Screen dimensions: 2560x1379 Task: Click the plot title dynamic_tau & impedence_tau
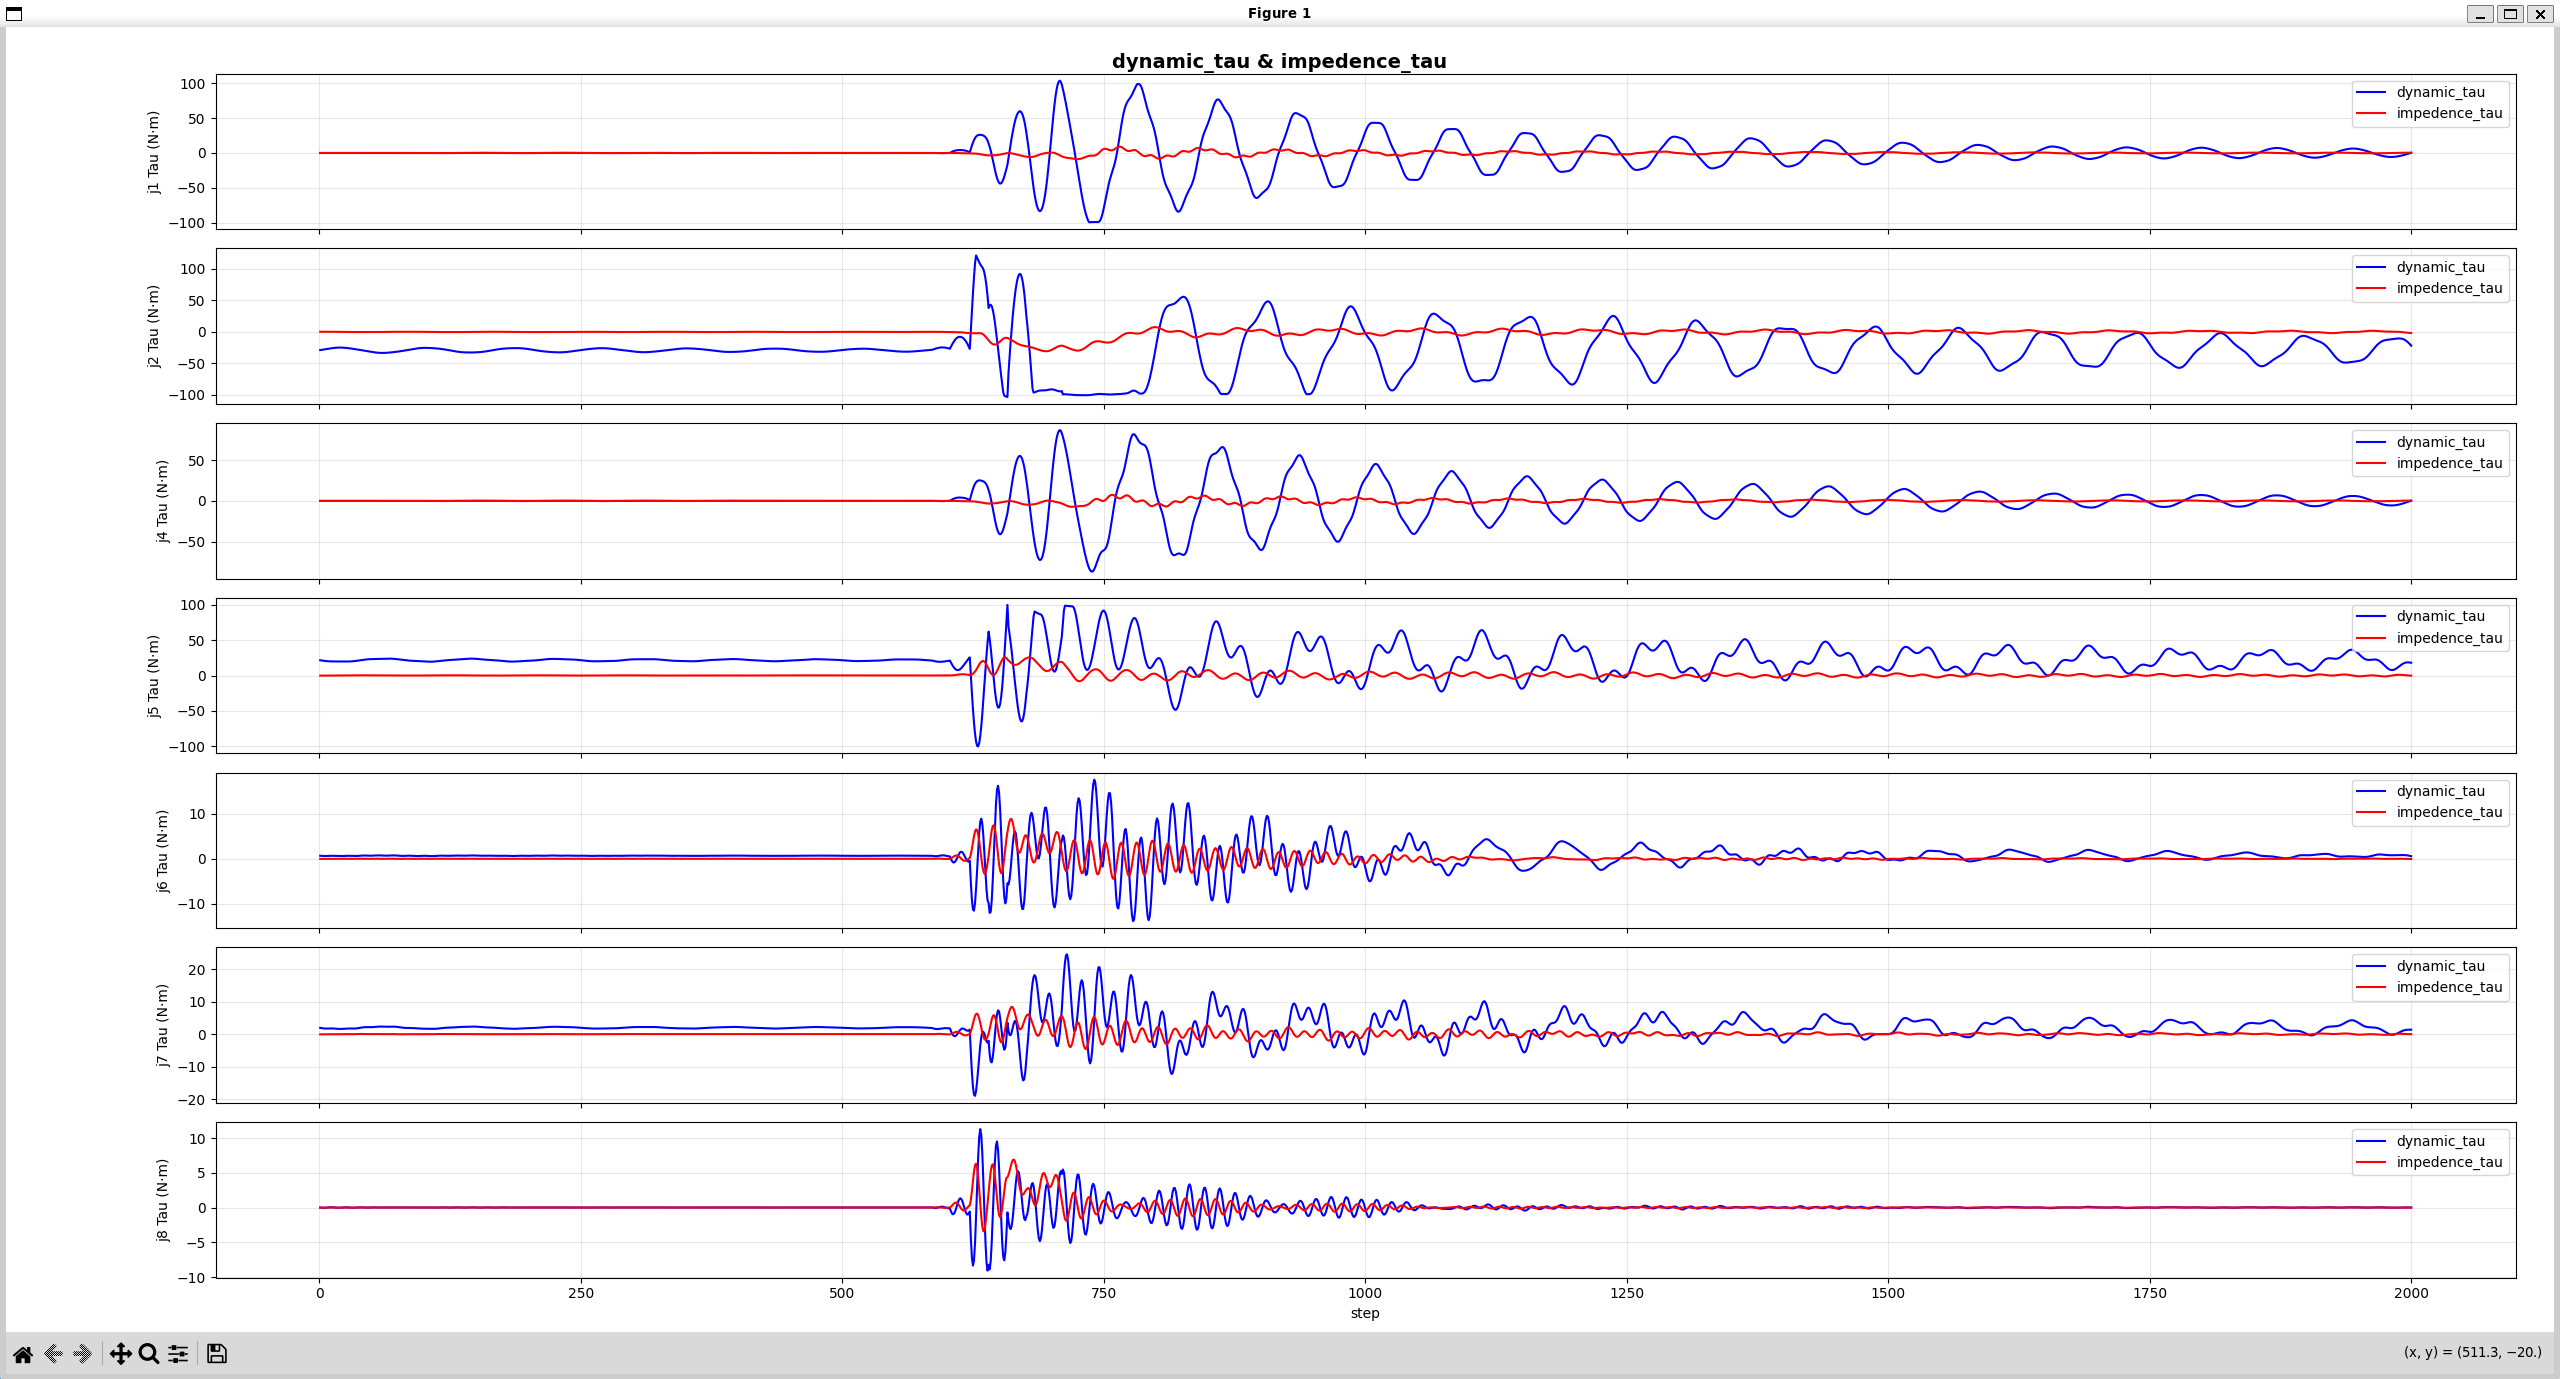pos(1279,61)
